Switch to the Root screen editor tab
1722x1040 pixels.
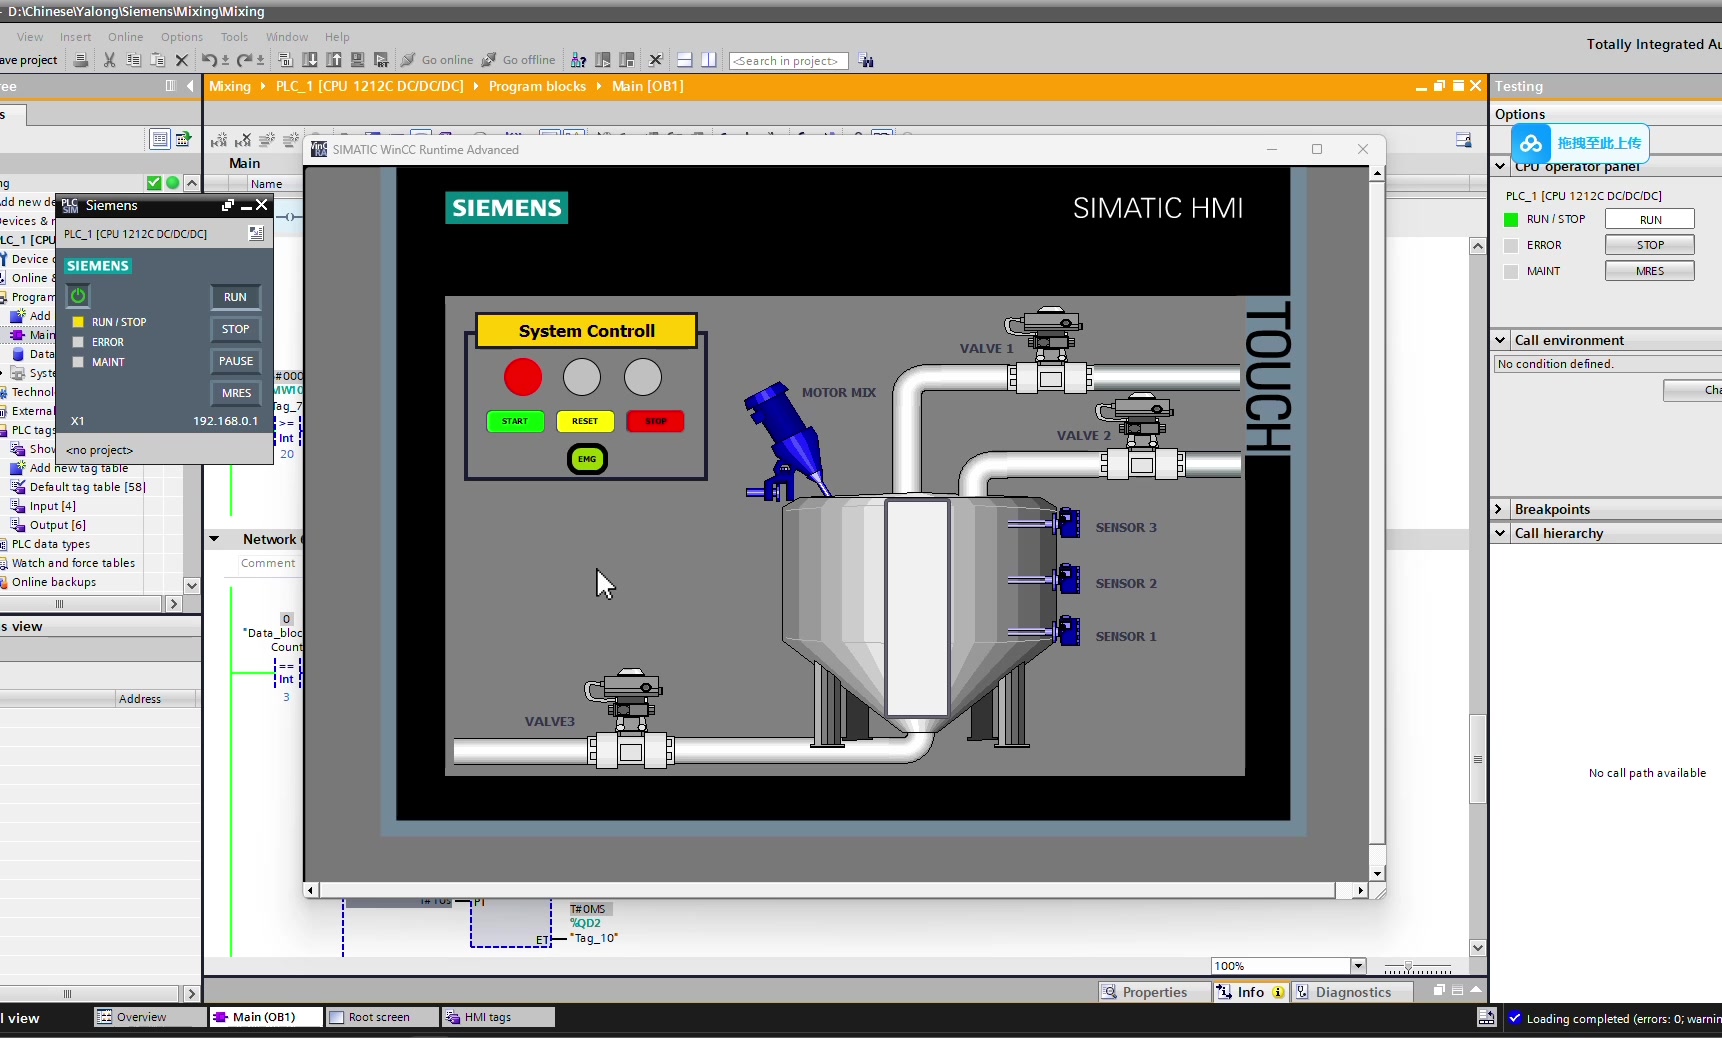coord(381,1017)
